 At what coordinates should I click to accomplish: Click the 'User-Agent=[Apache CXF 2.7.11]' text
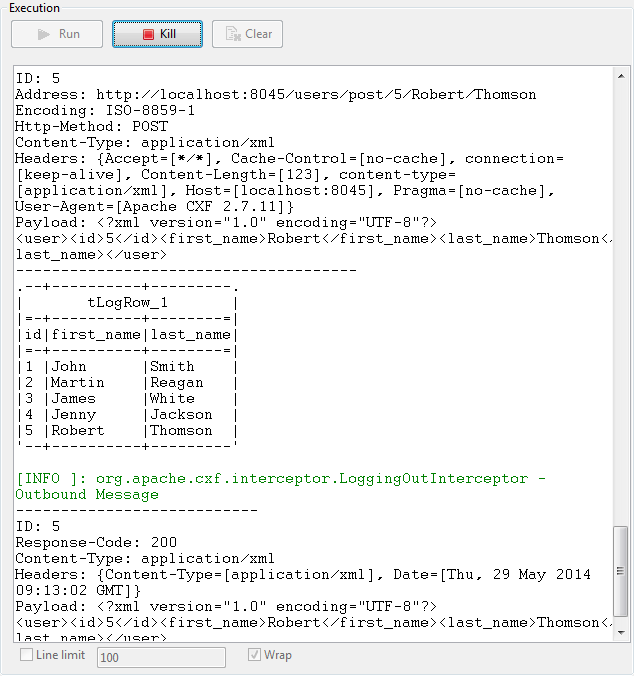tap(154, 207)
